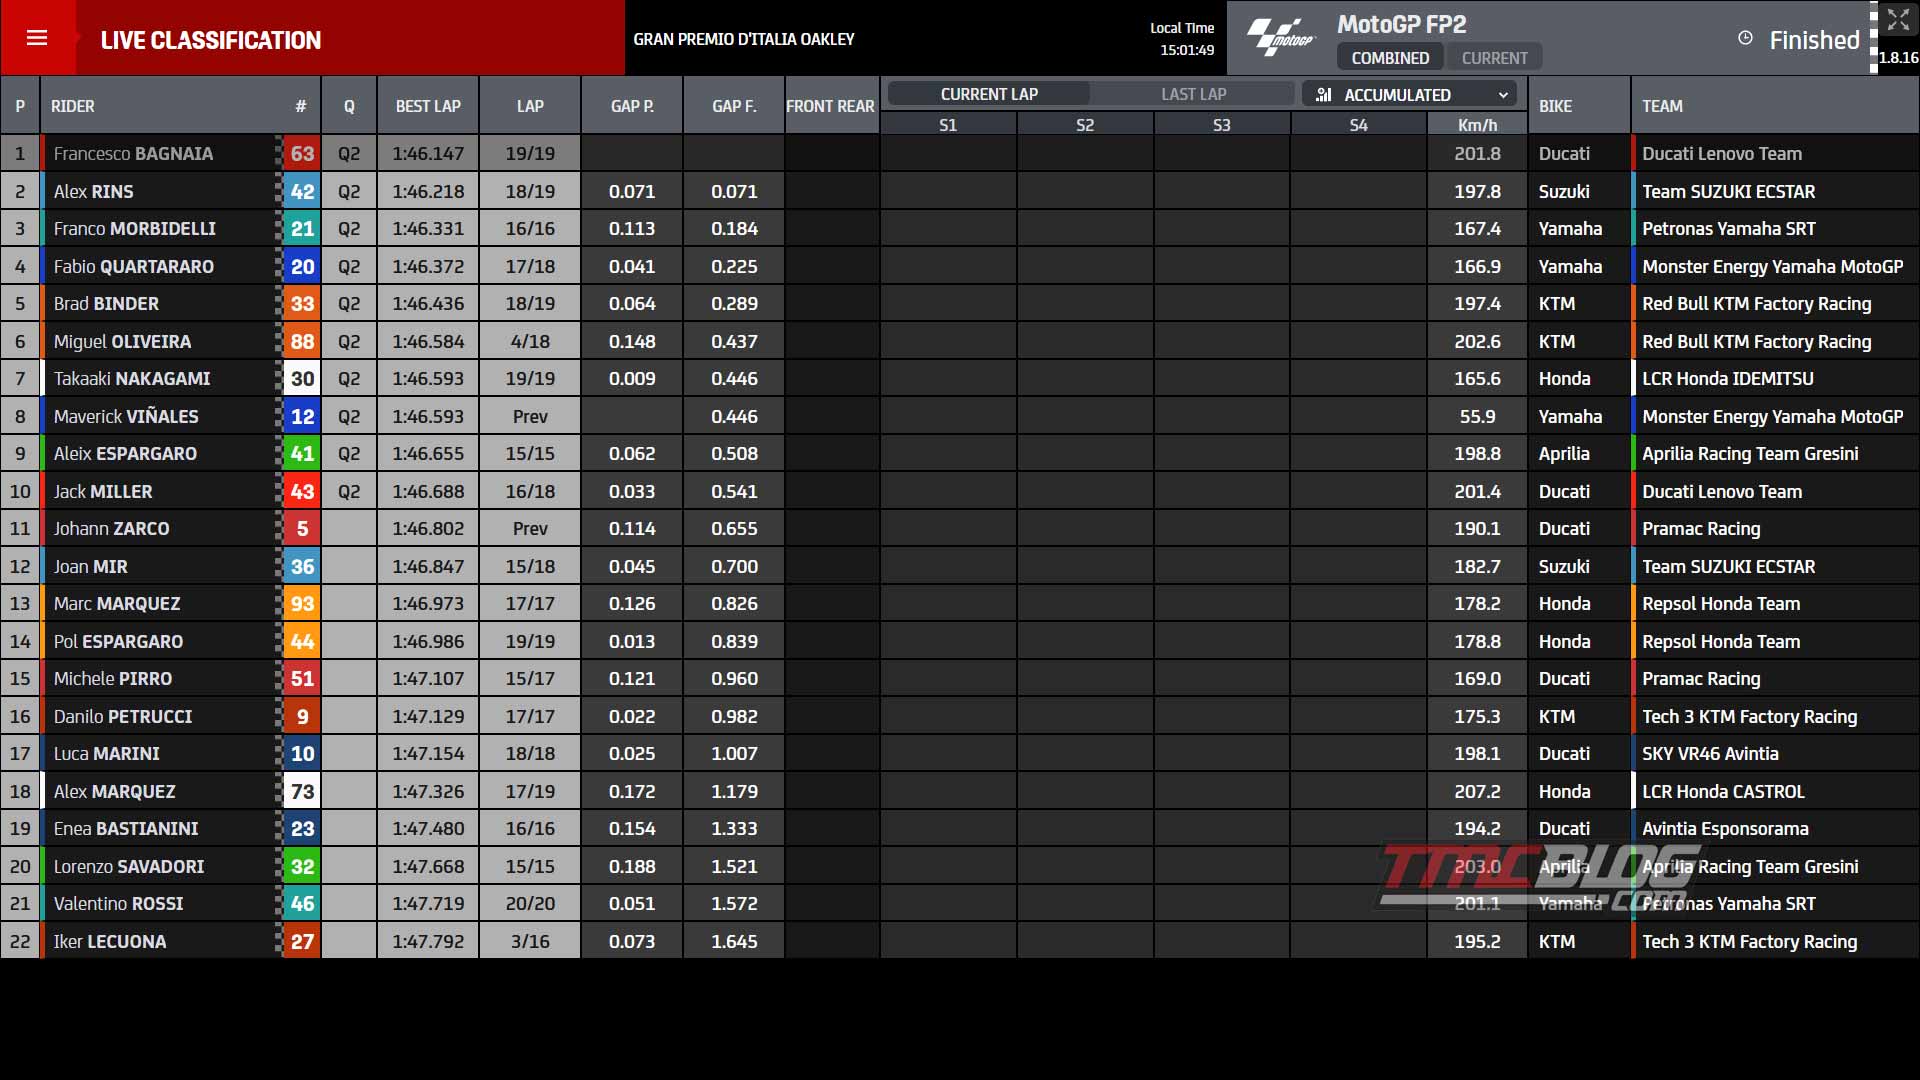Click the GAP F. column header
Image resolution: width=1920 pixels, height=1080 pixels.
point(734,106)
